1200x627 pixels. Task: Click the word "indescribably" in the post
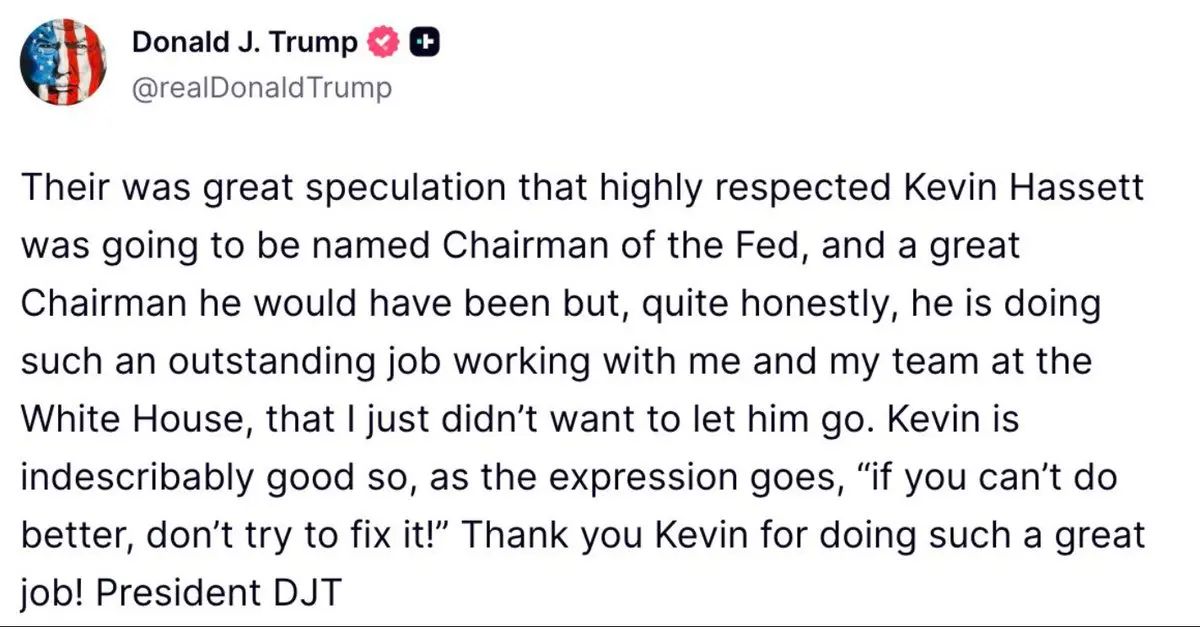134,478
